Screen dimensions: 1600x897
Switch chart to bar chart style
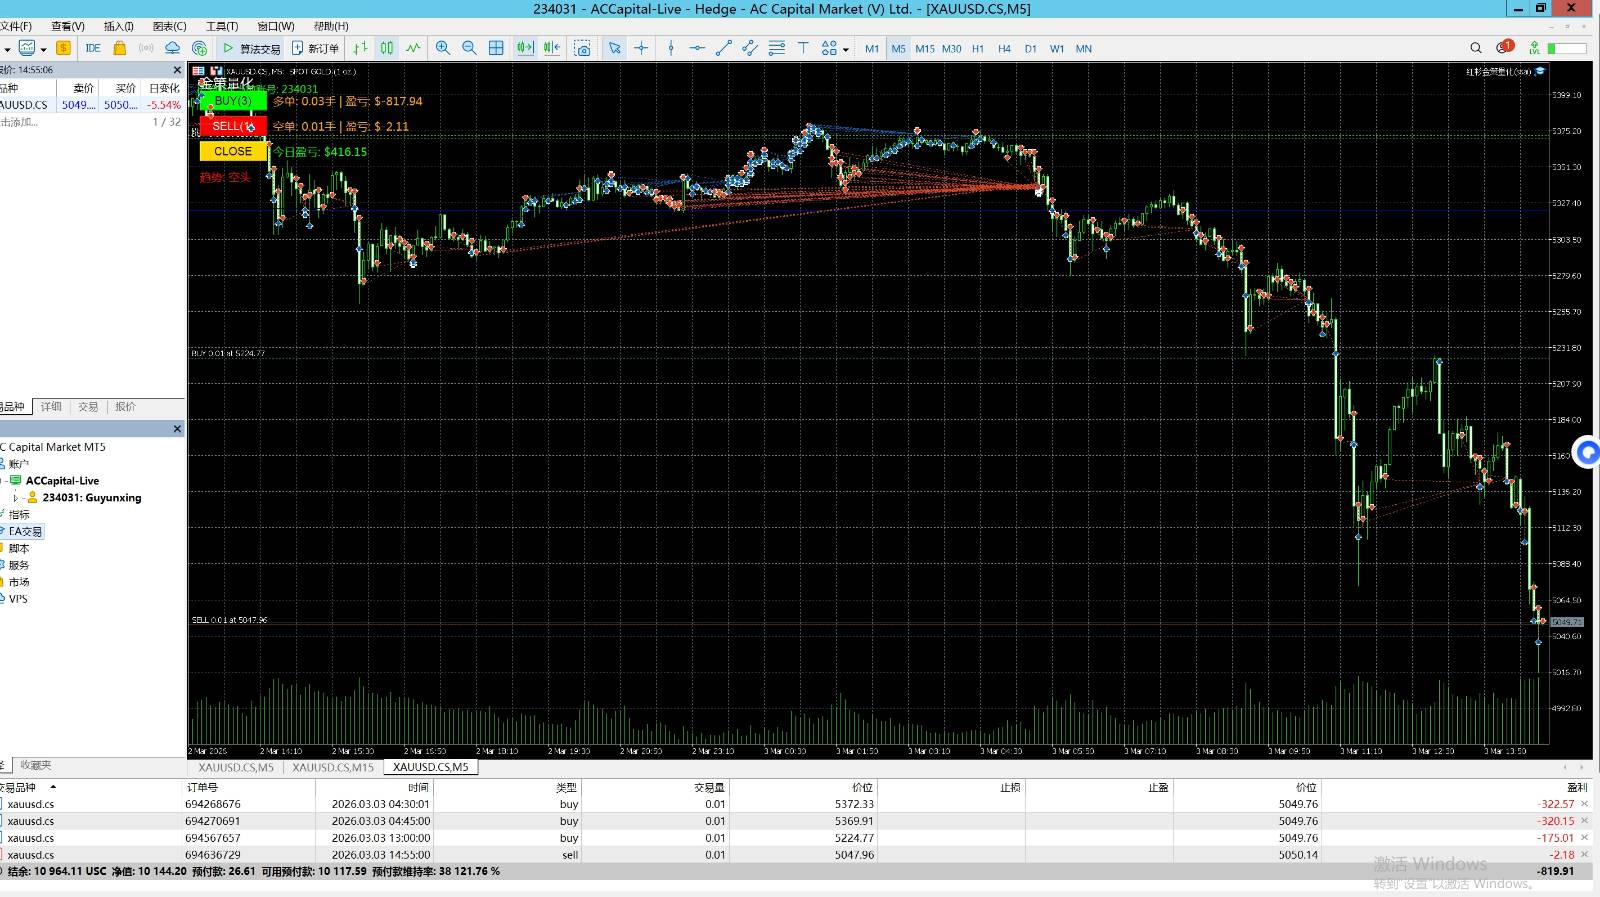360,48
